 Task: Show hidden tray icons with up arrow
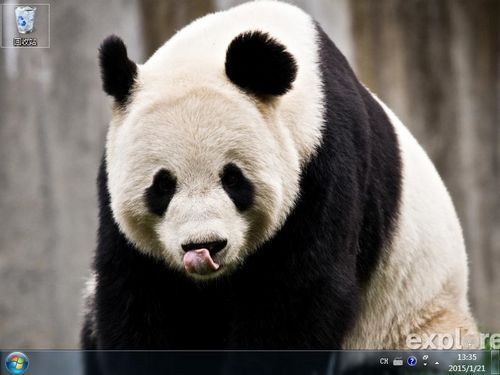437,363
